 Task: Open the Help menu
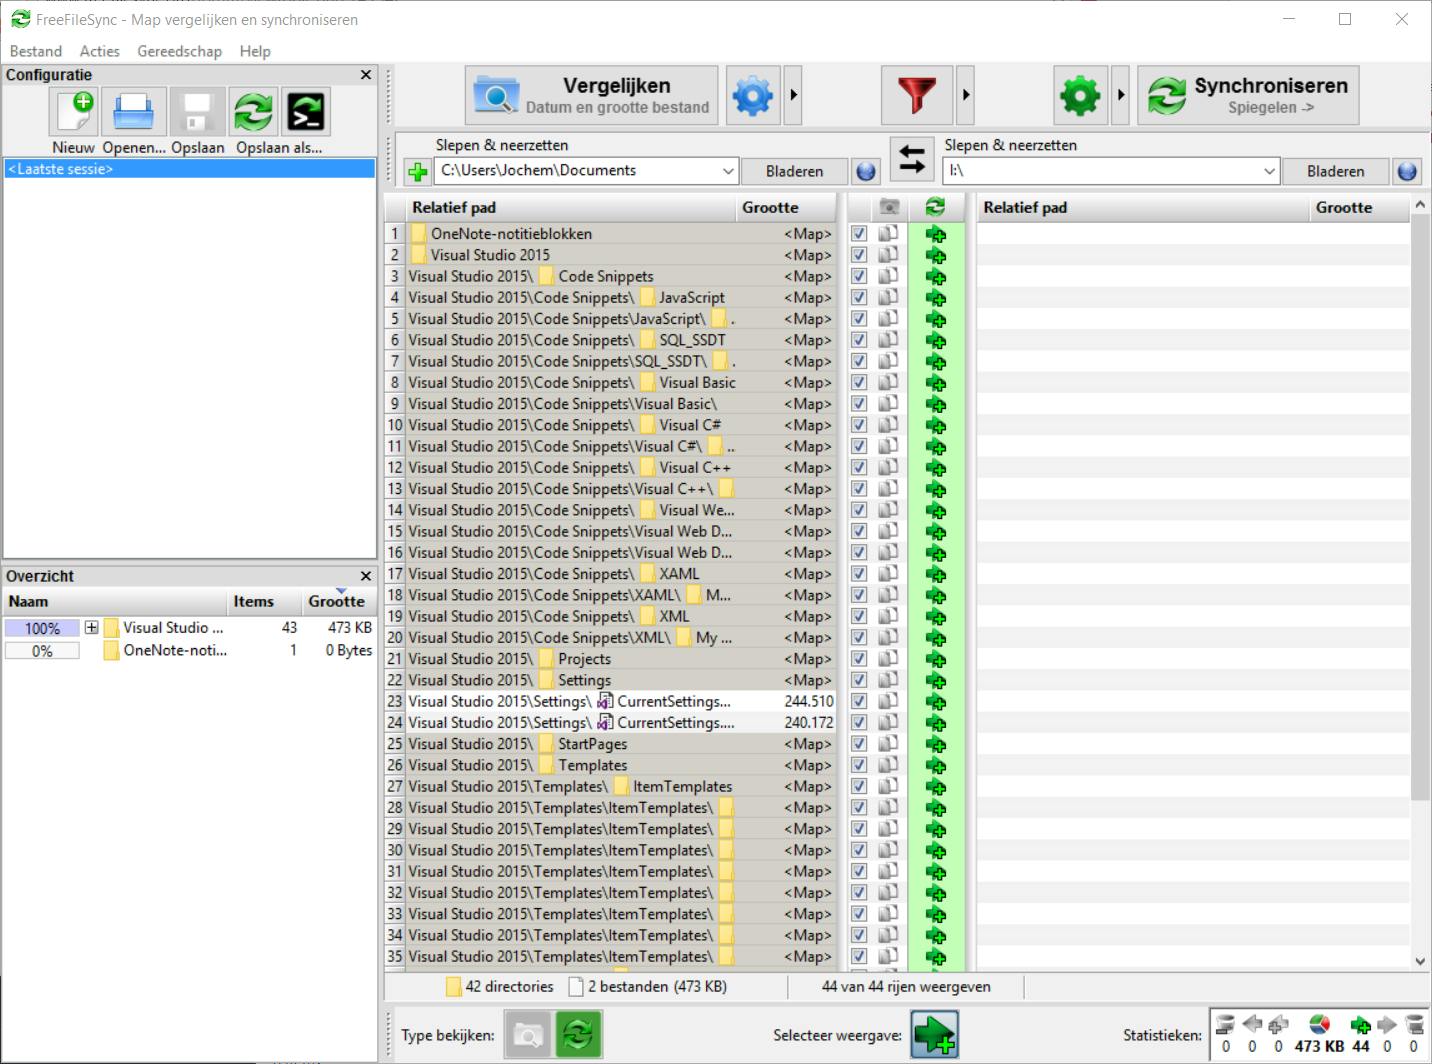255,51
